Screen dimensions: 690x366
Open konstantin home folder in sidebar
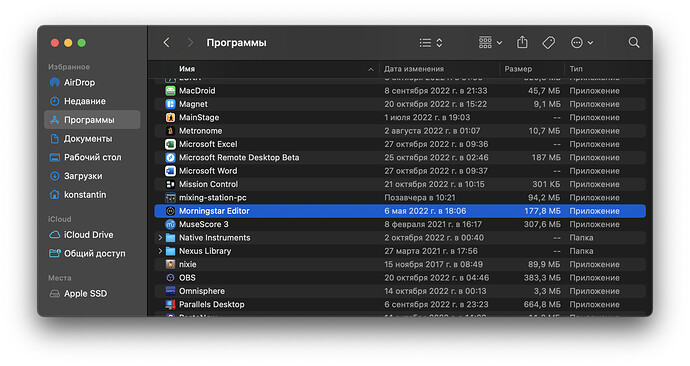92,194
